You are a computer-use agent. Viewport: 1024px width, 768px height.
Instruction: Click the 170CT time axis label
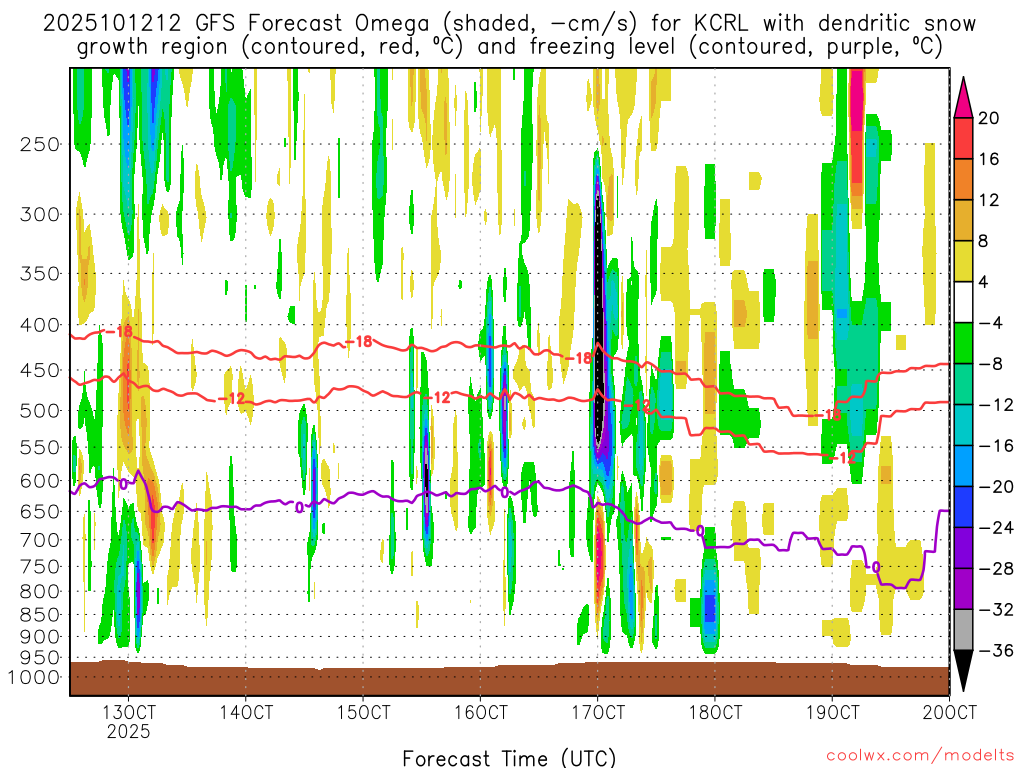click(598, 712)
